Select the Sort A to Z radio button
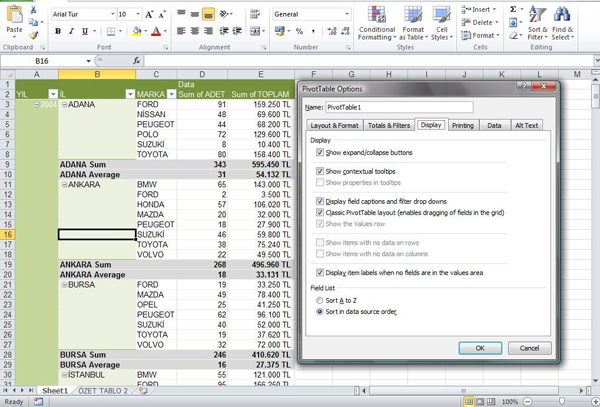The image size is (600, 407). 320,299
